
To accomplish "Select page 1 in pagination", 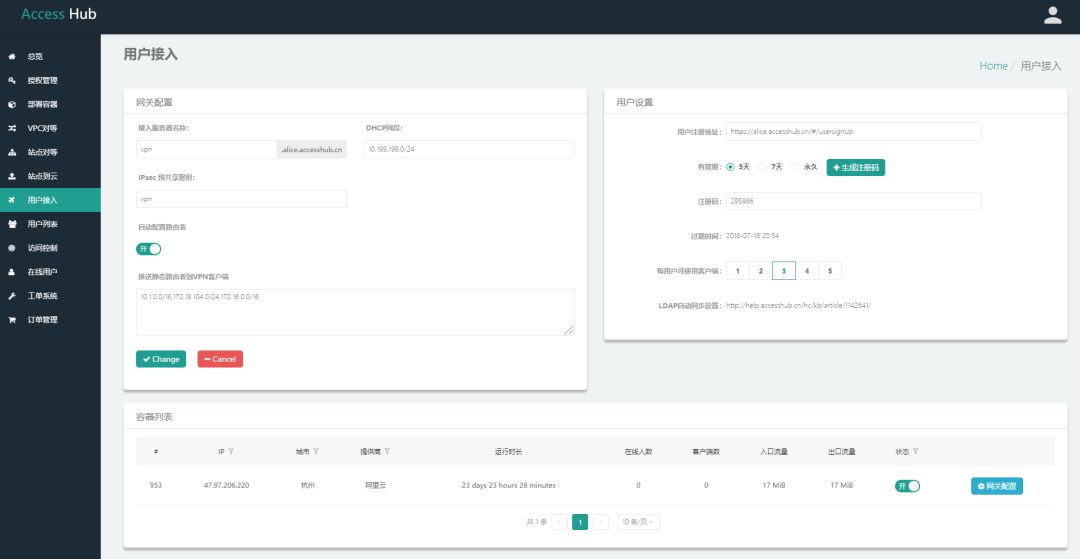I will point(580,523).
